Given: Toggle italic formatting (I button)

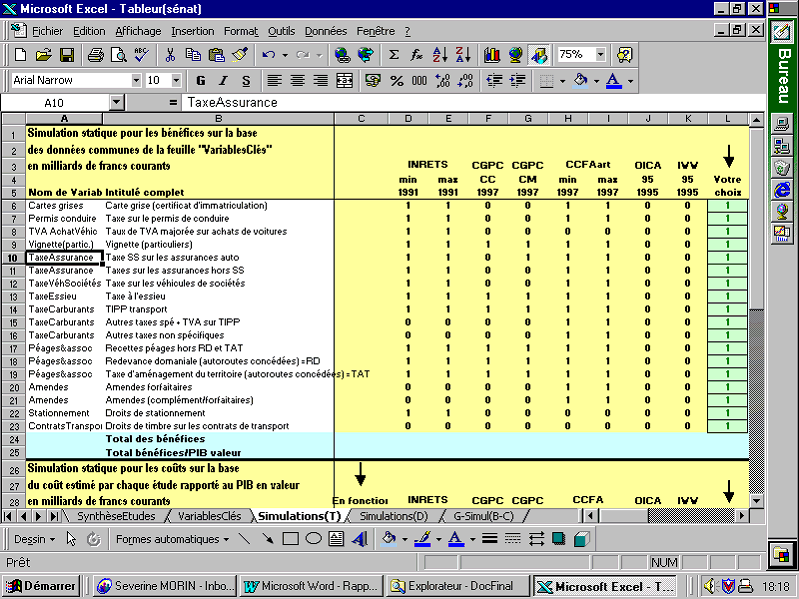Looking at the screenshot, I should 224,80.
